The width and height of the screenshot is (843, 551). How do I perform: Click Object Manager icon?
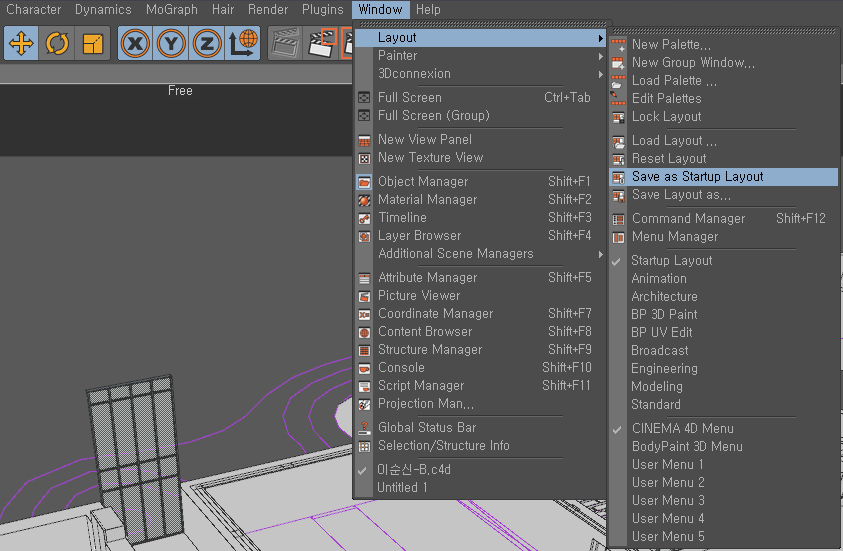364,182
